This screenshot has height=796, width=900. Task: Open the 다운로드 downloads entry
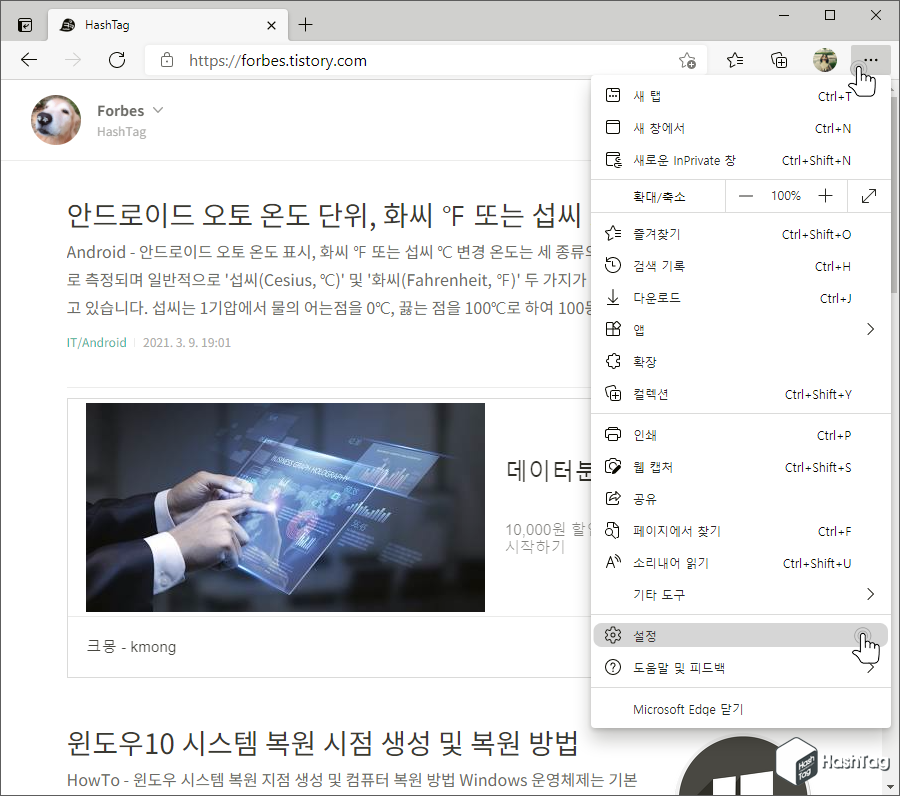pos(660,297)
